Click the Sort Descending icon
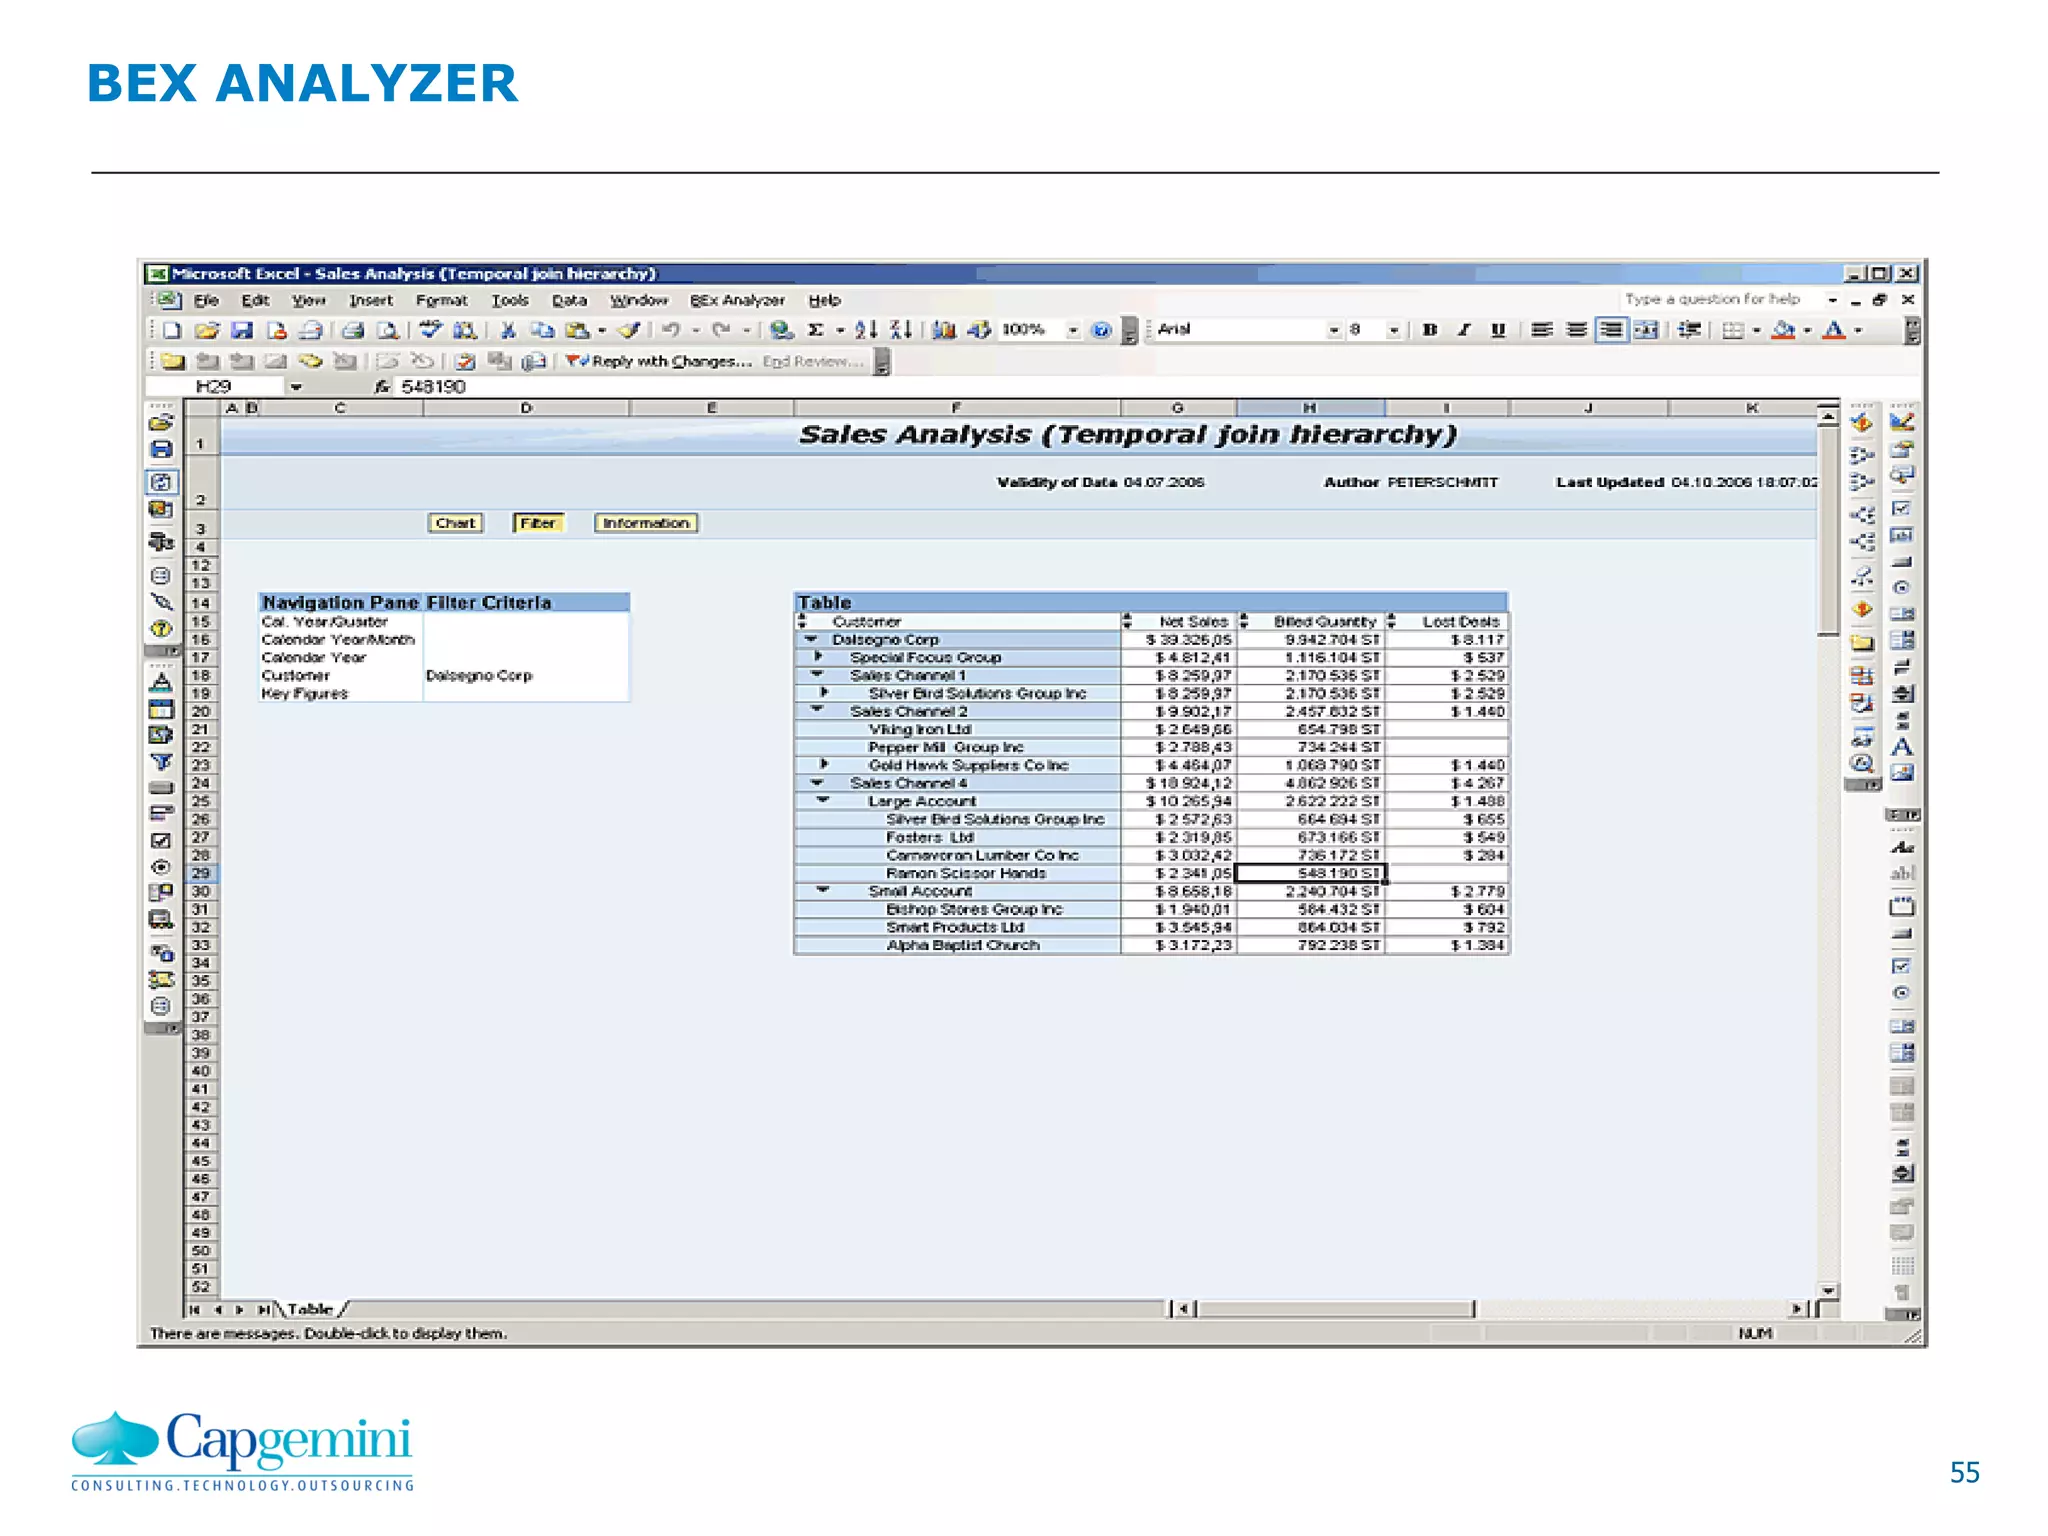Image resolution: width=2048 pixels, height=1536 pixels. point(900,330)
